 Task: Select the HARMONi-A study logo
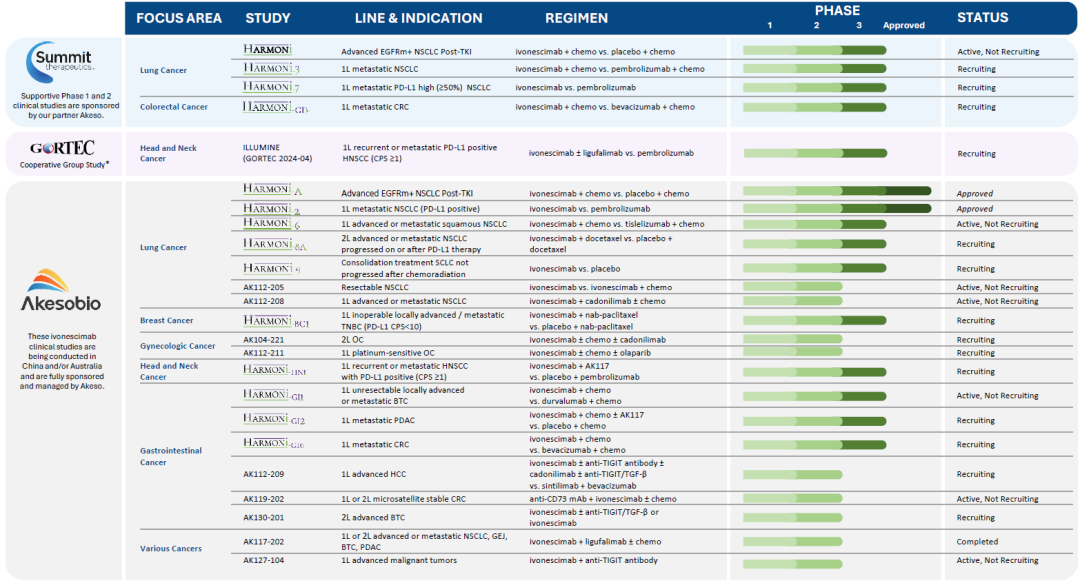click(x=273, y=190)
